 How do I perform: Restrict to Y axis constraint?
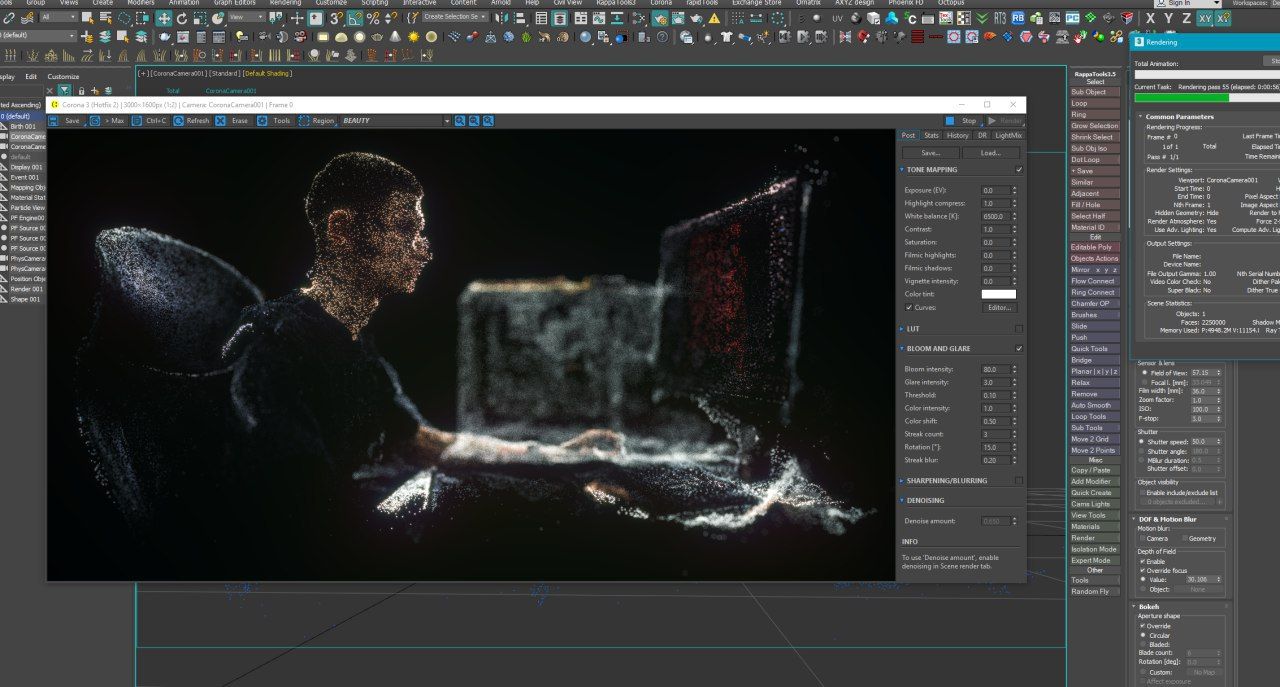[x=1168, y=18]
